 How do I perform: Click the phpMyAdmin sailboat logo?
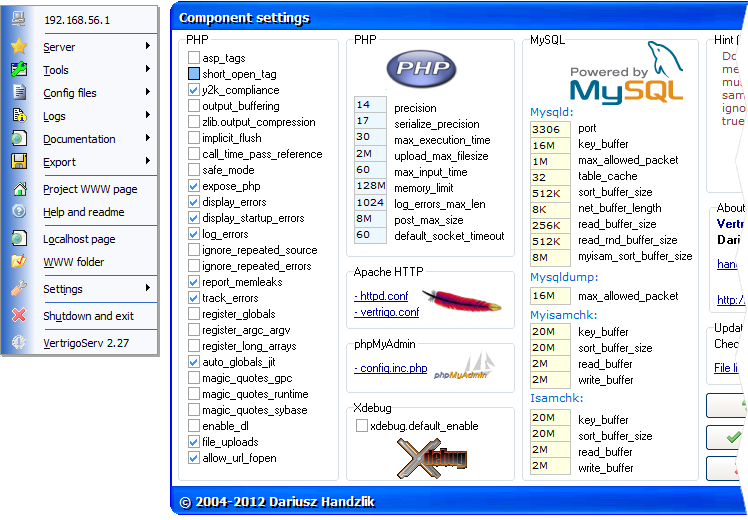tap(465, 366)
